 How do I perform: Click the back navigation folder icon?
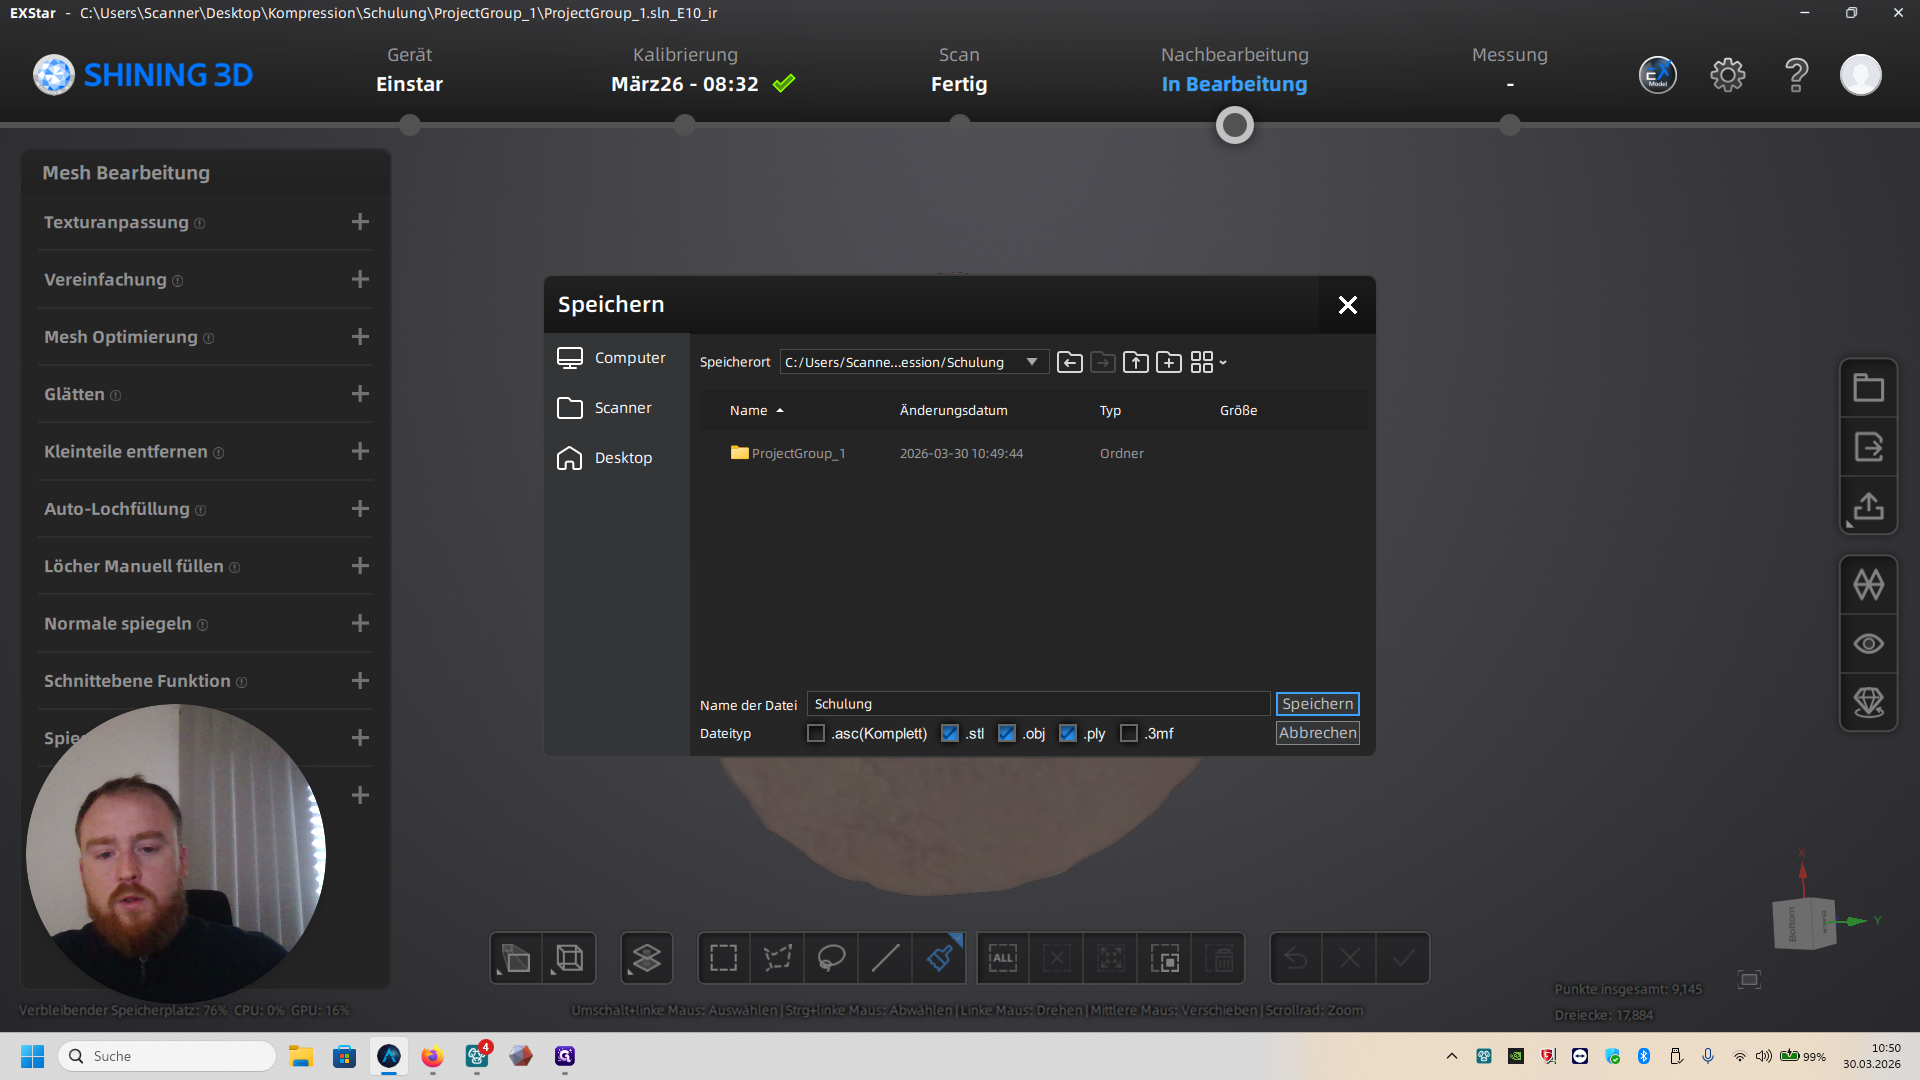click(x=1069, y=362)
